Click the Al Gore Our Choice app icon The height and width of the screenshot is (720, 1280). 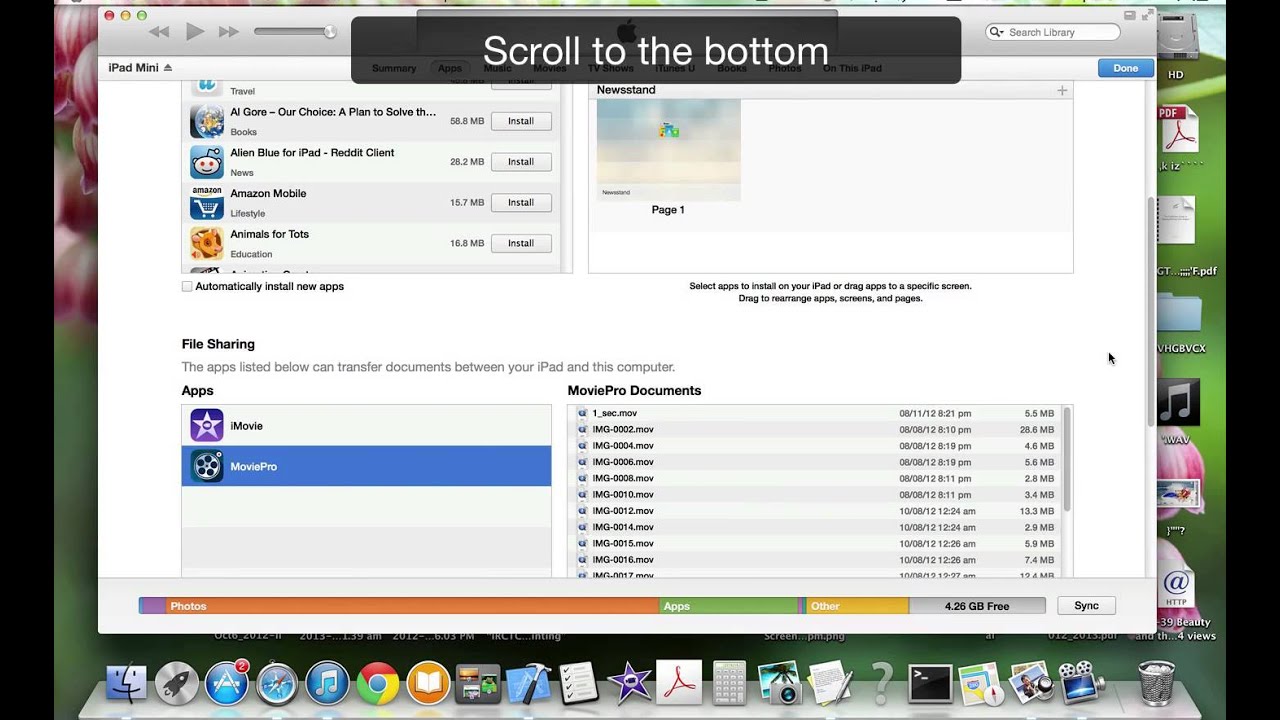tap(207, 121)
